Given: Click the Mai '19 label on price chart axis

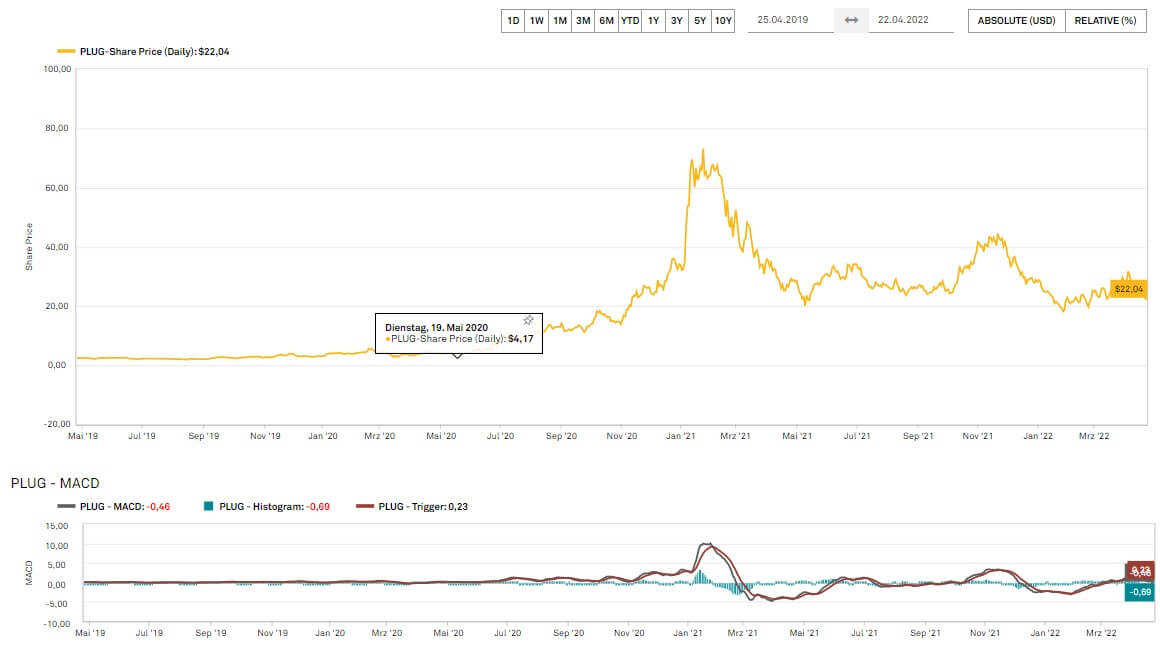Looking at the screenshot, I should pyautogui.click(x=83, y=436).
